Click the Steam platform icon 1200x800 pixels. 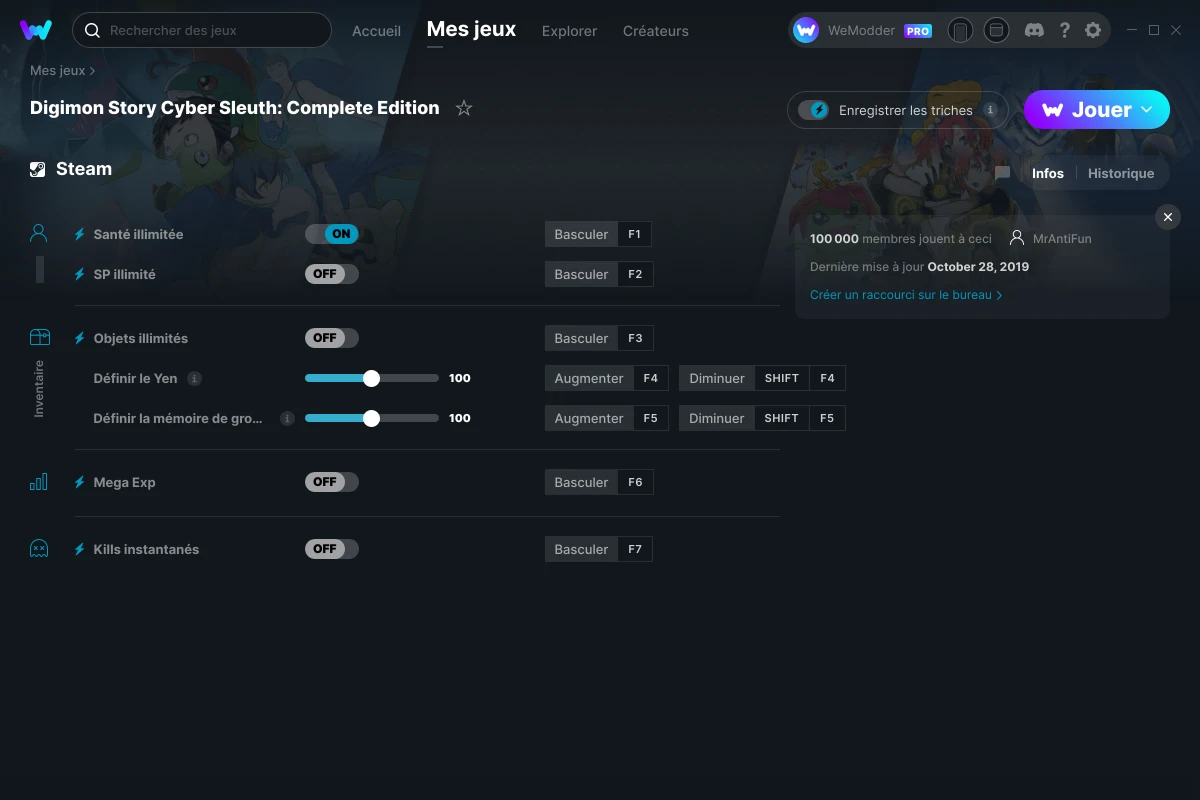(38, 169)
